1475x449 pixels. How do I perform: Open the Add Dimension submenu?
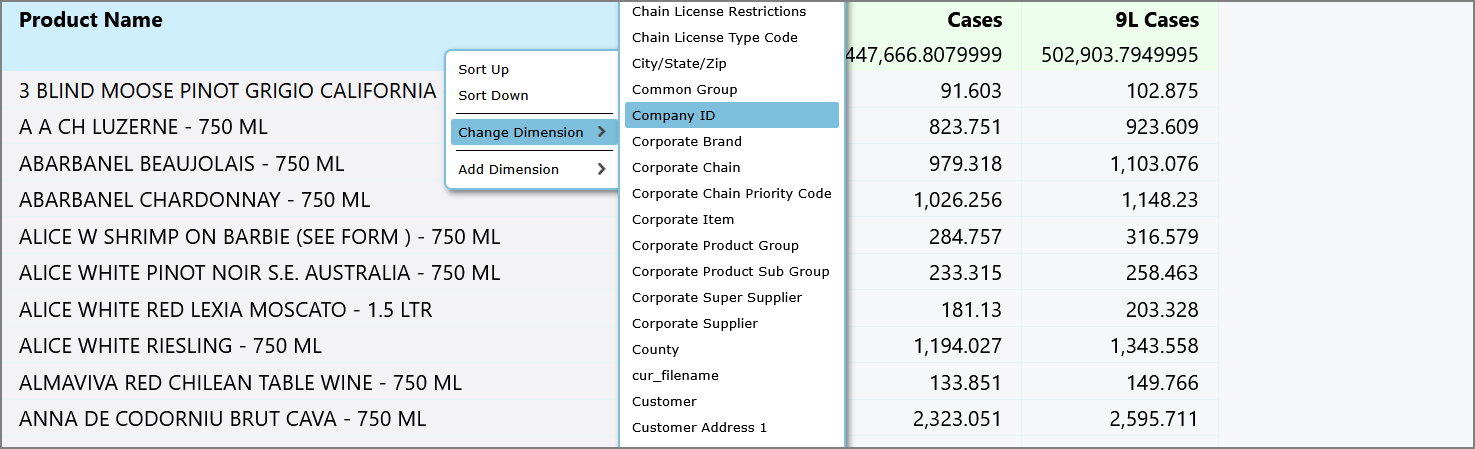tap(532, 169)
